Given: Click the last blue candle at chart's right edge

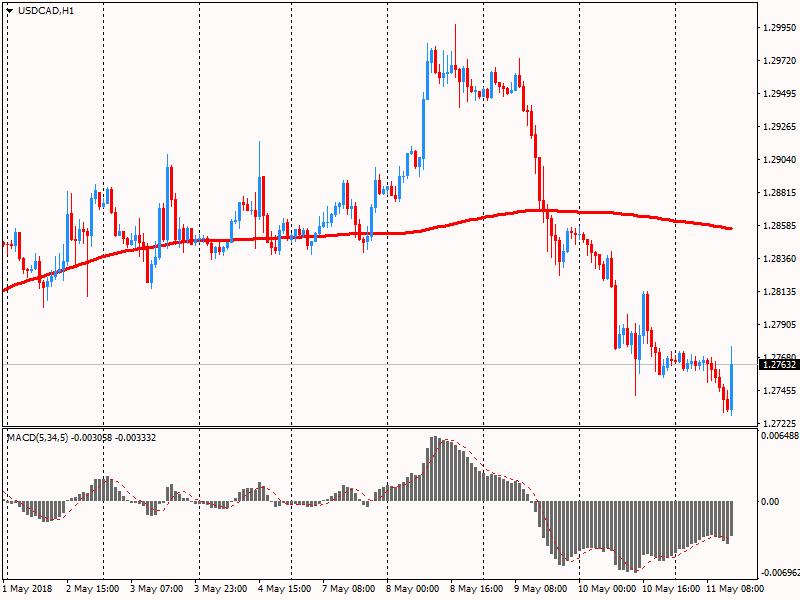Looking at the screenshot, I should point(732,387).
